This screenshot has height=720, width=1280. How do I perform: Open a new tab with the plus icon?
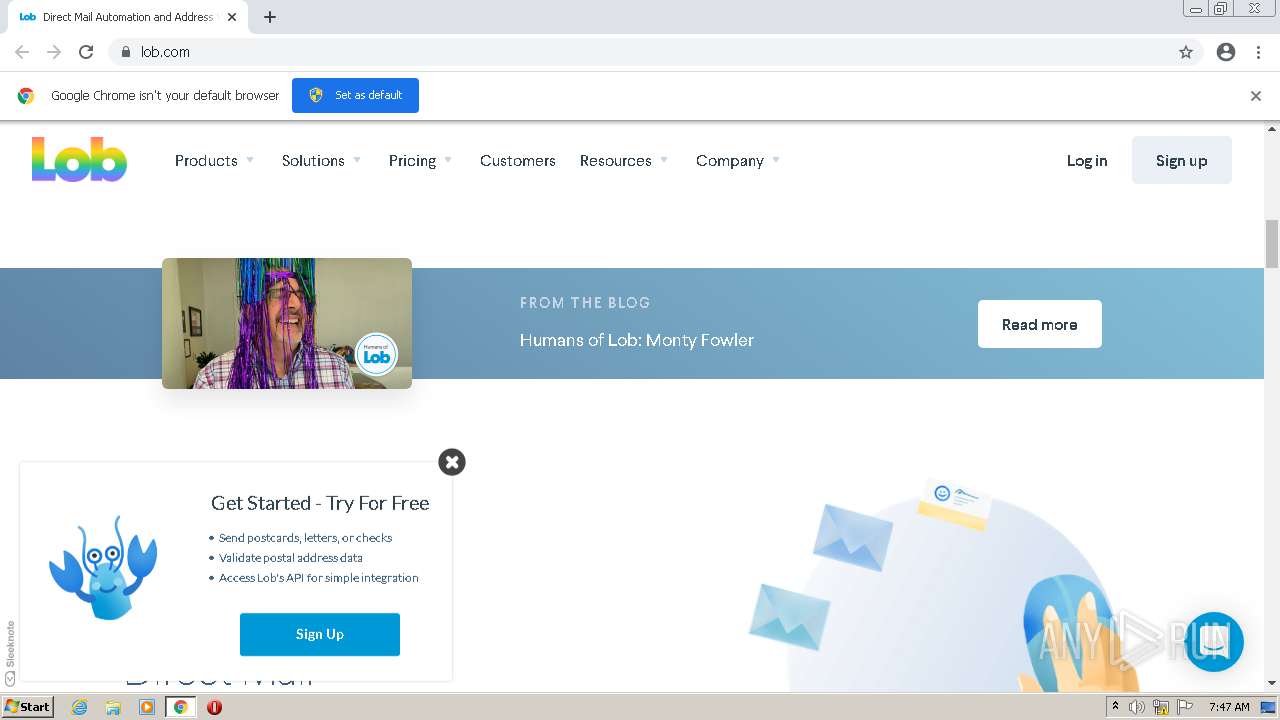click(x=270, y=17)
